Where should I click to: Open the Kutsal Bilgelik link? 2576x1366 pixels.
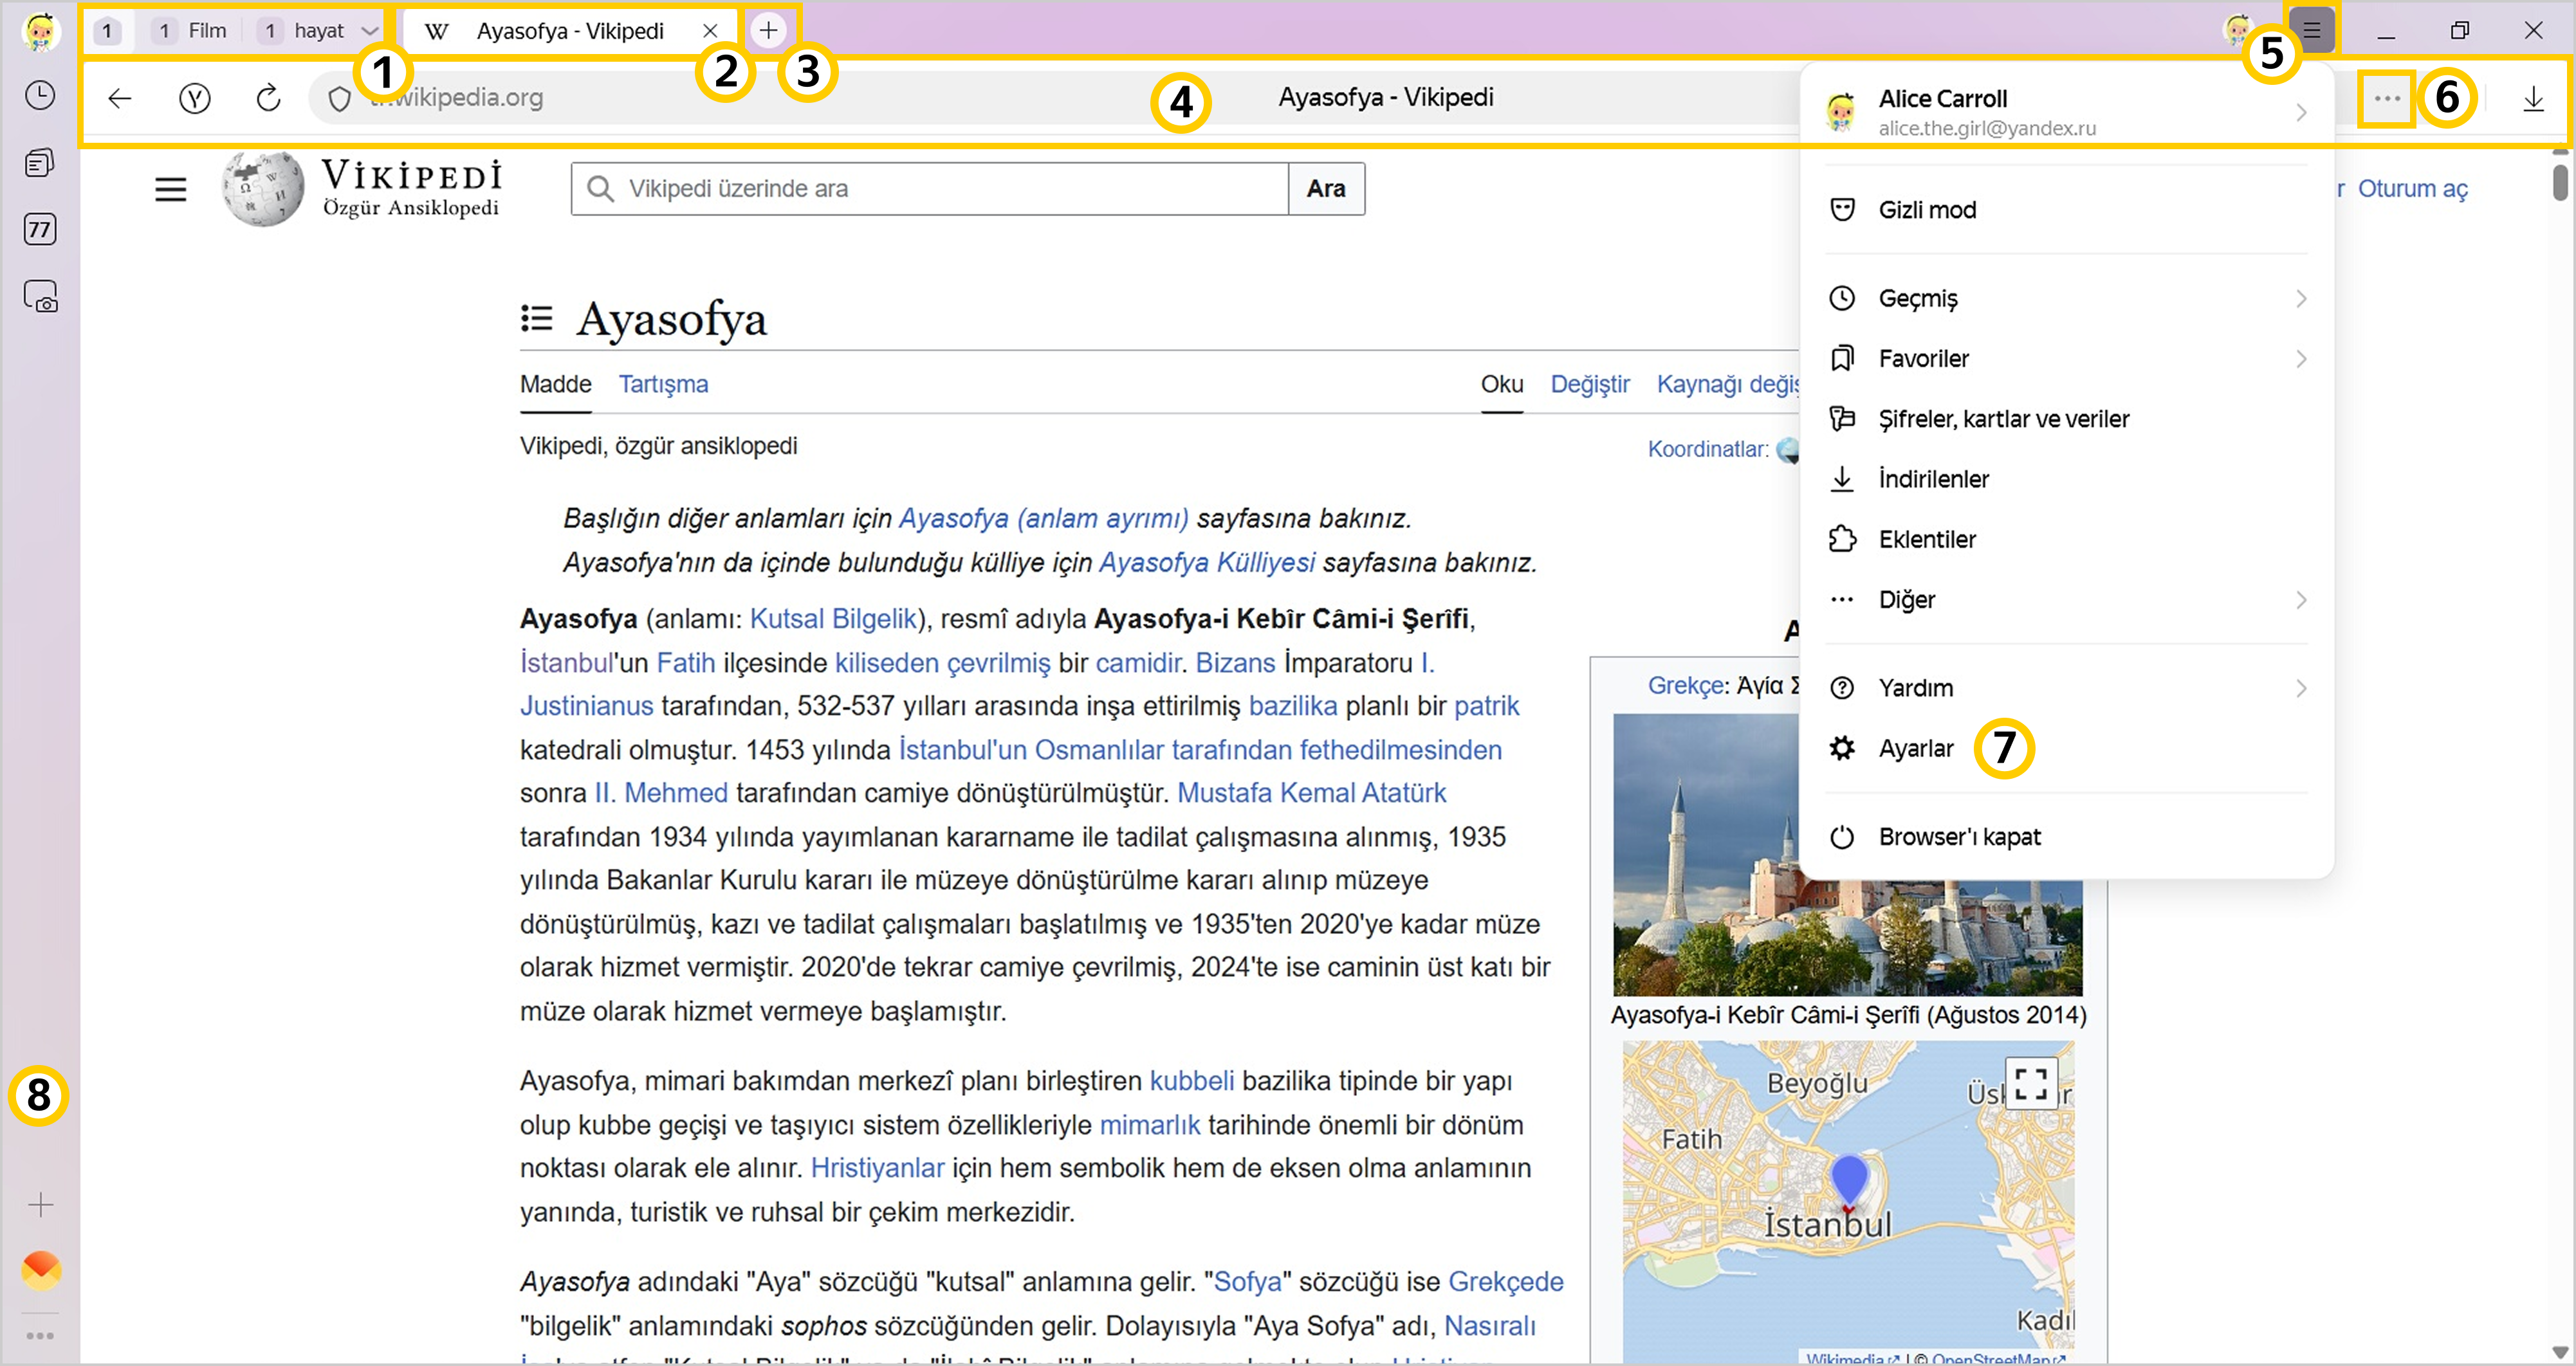833,619
